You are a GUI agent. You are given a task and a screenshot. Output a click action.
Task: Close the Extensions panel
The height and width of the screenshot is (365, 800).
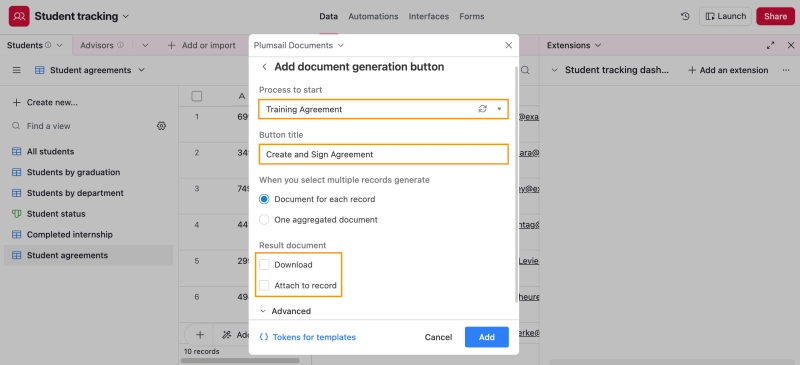pos(791,45)
